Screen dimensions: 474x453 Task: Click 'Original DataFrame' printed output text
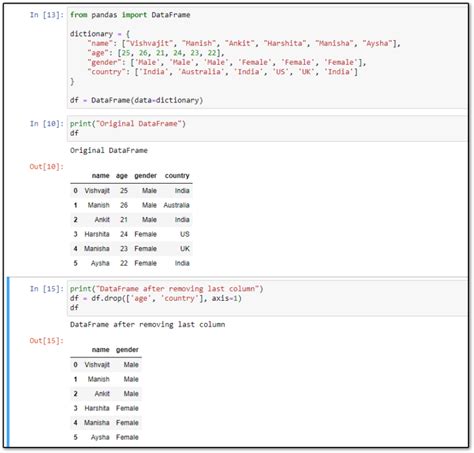tap(109, 150)
